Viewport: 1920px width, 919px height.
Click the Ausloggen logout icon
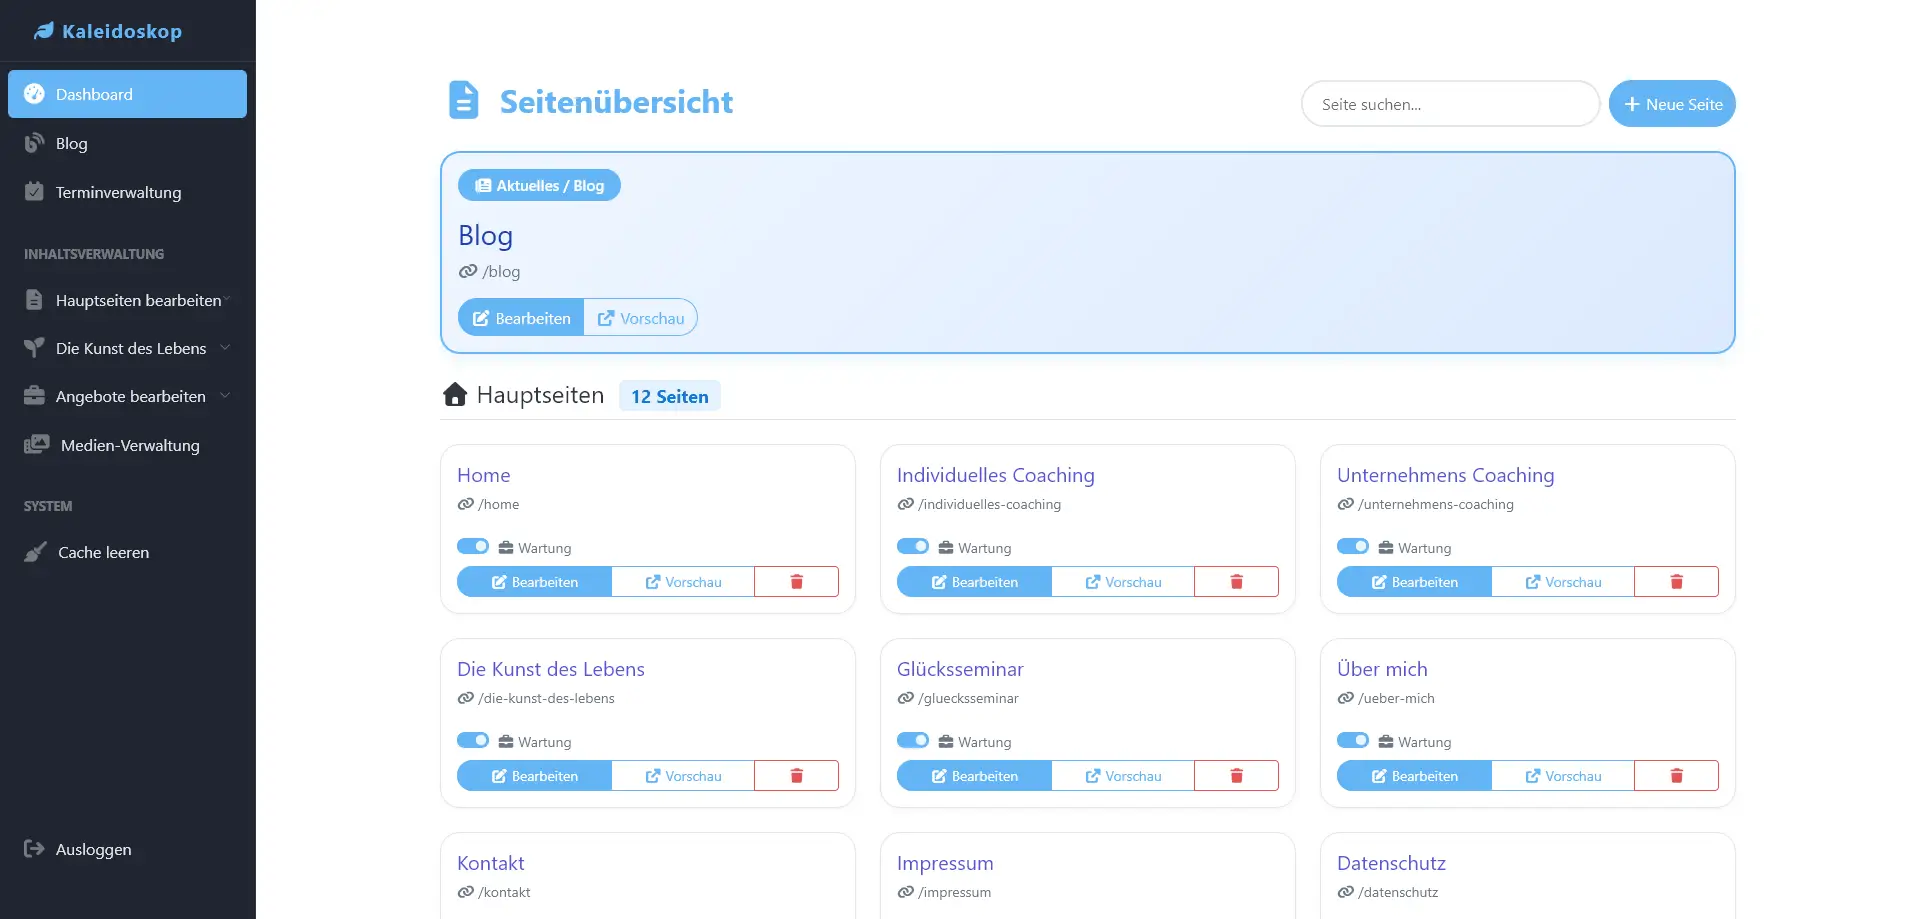34,849
